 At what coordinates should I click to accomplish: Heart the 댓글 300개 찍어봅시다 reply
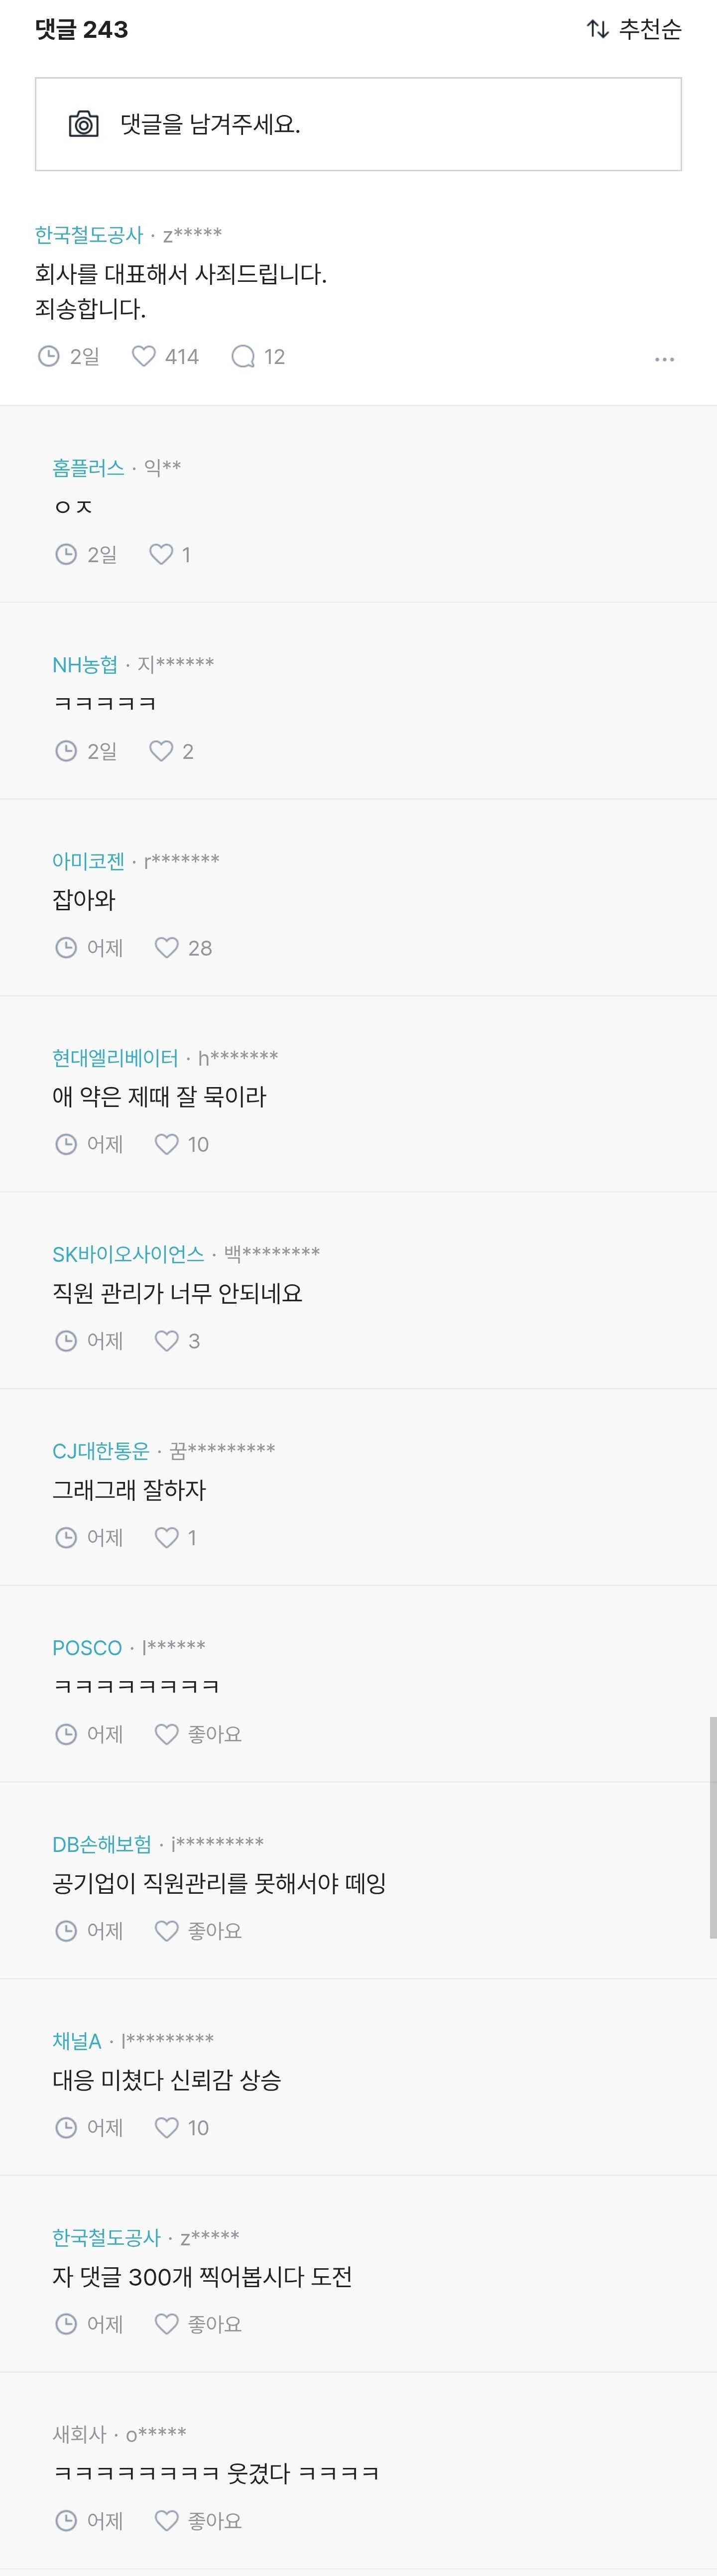tap(166, 2323)
